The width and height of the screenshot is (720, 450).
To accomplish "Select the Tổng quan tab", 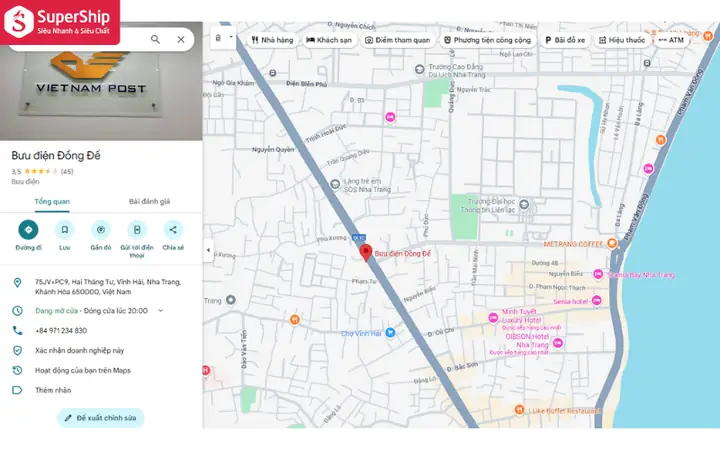I will (52, 202).
